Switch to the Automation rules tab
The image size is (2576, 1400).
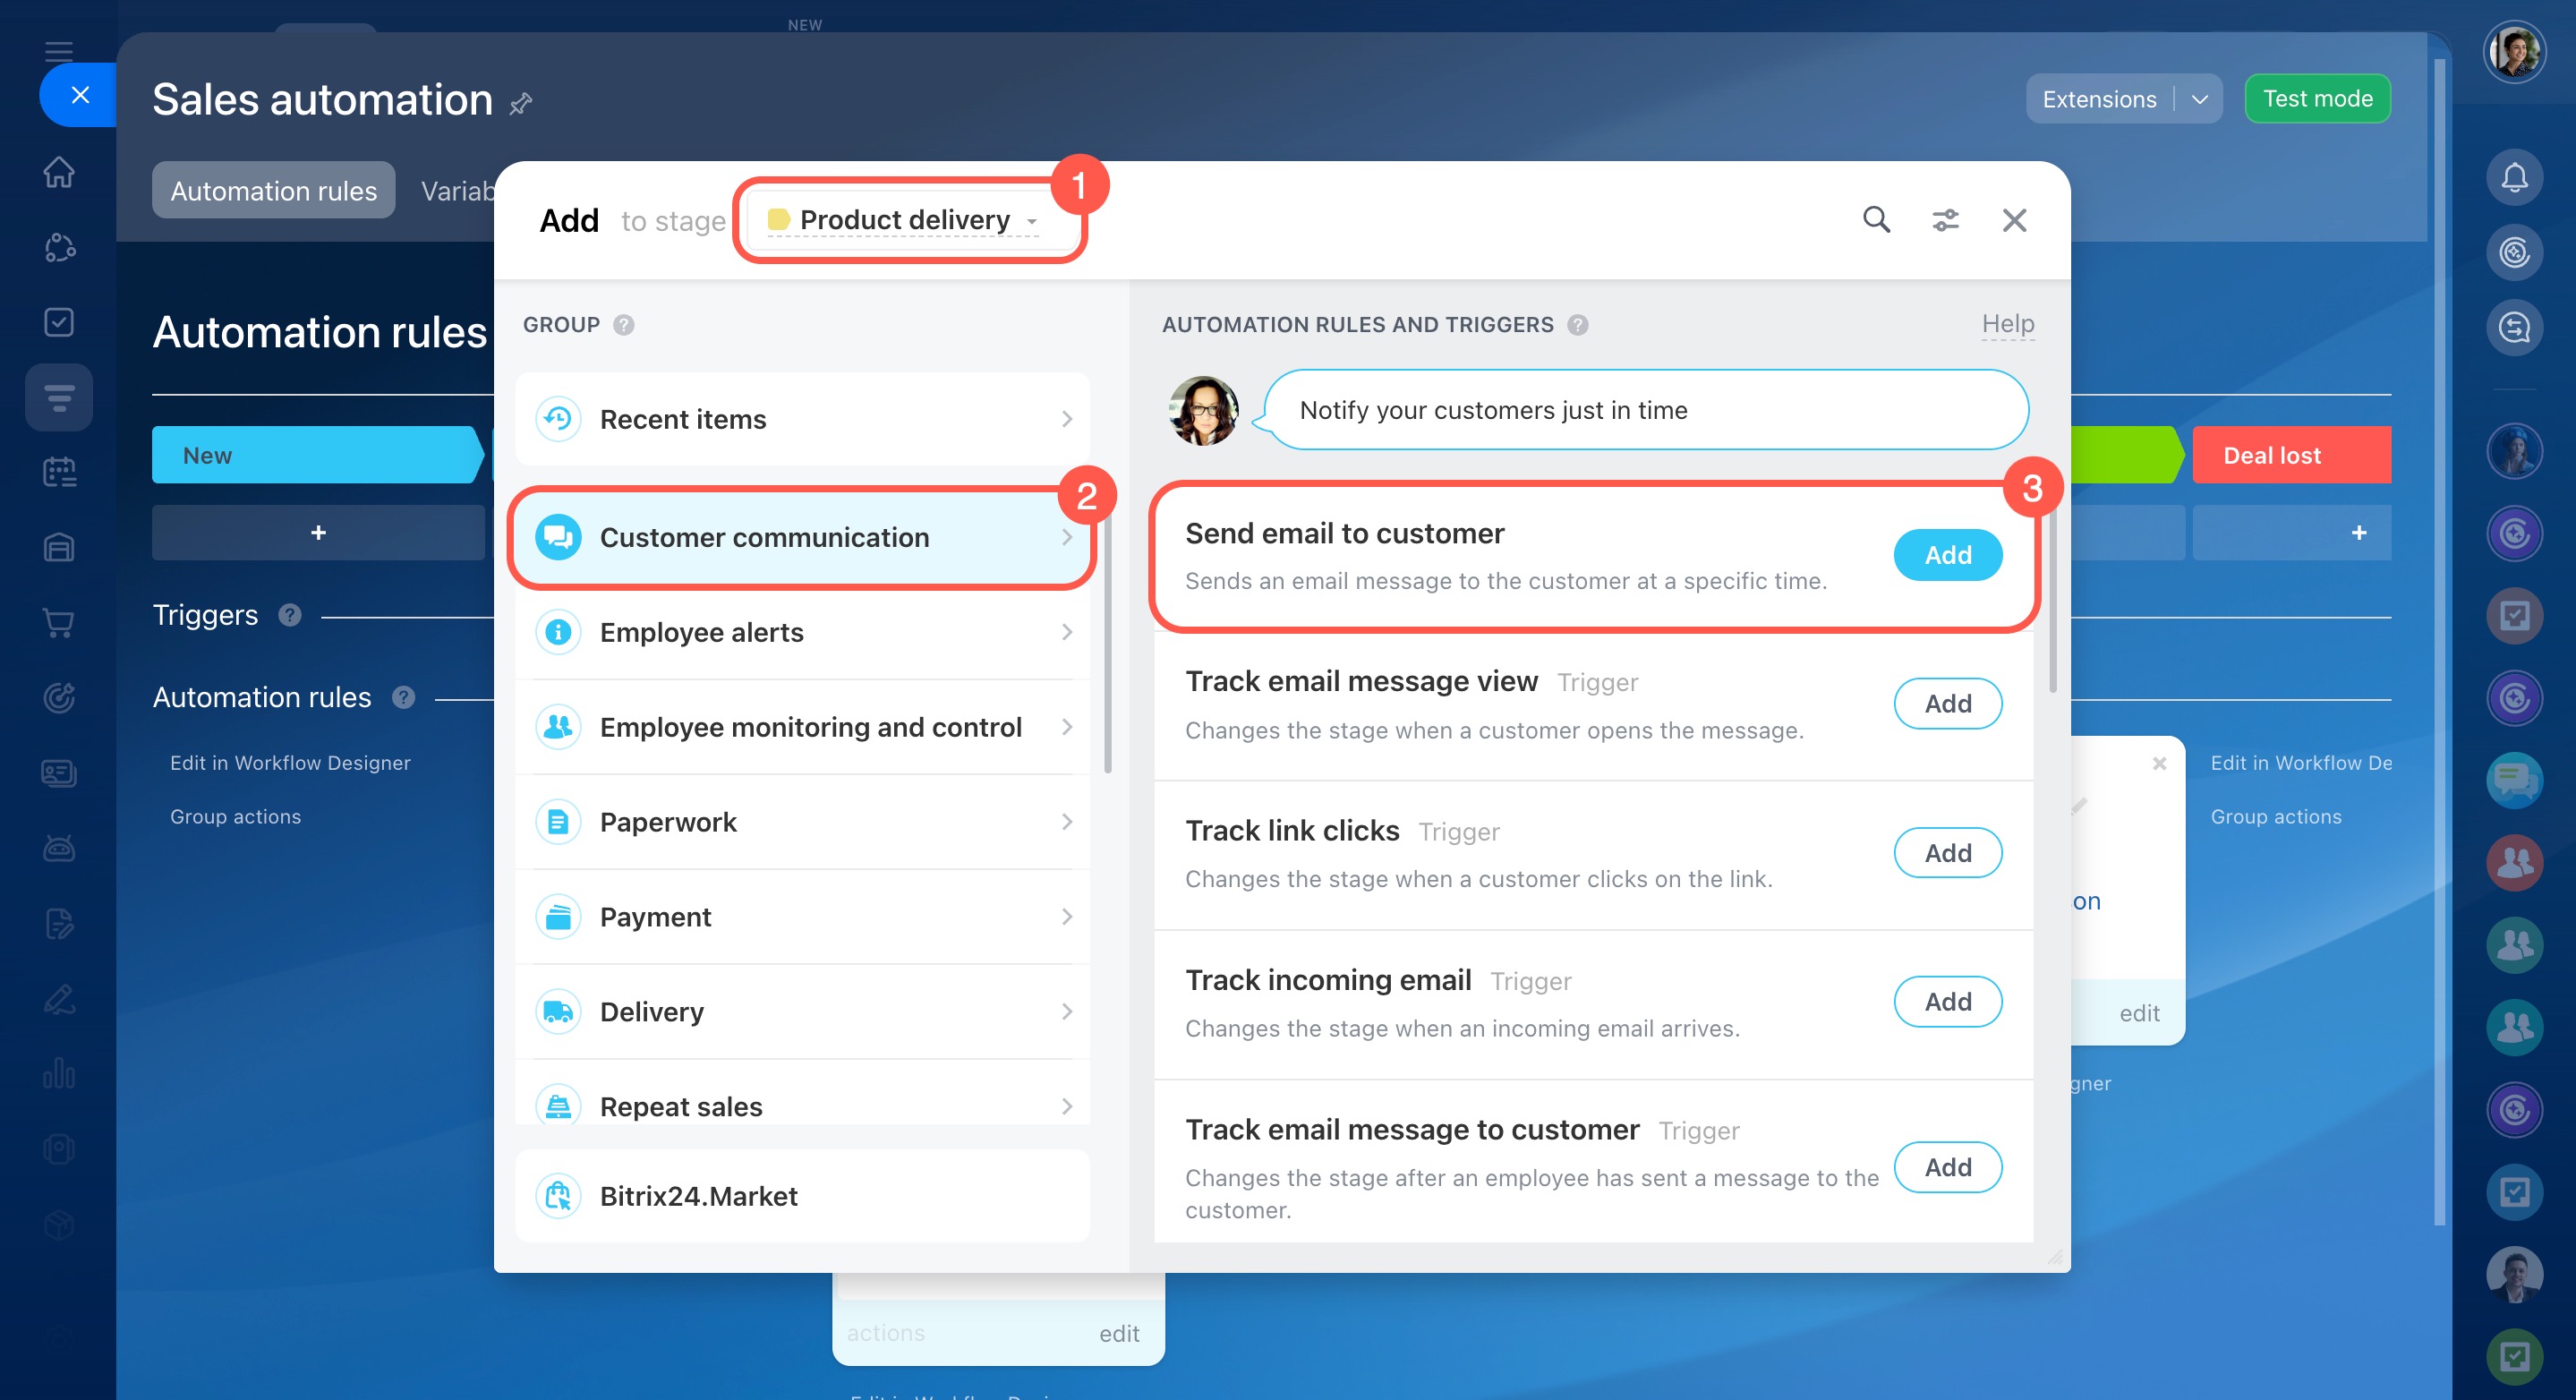(273, 190)
